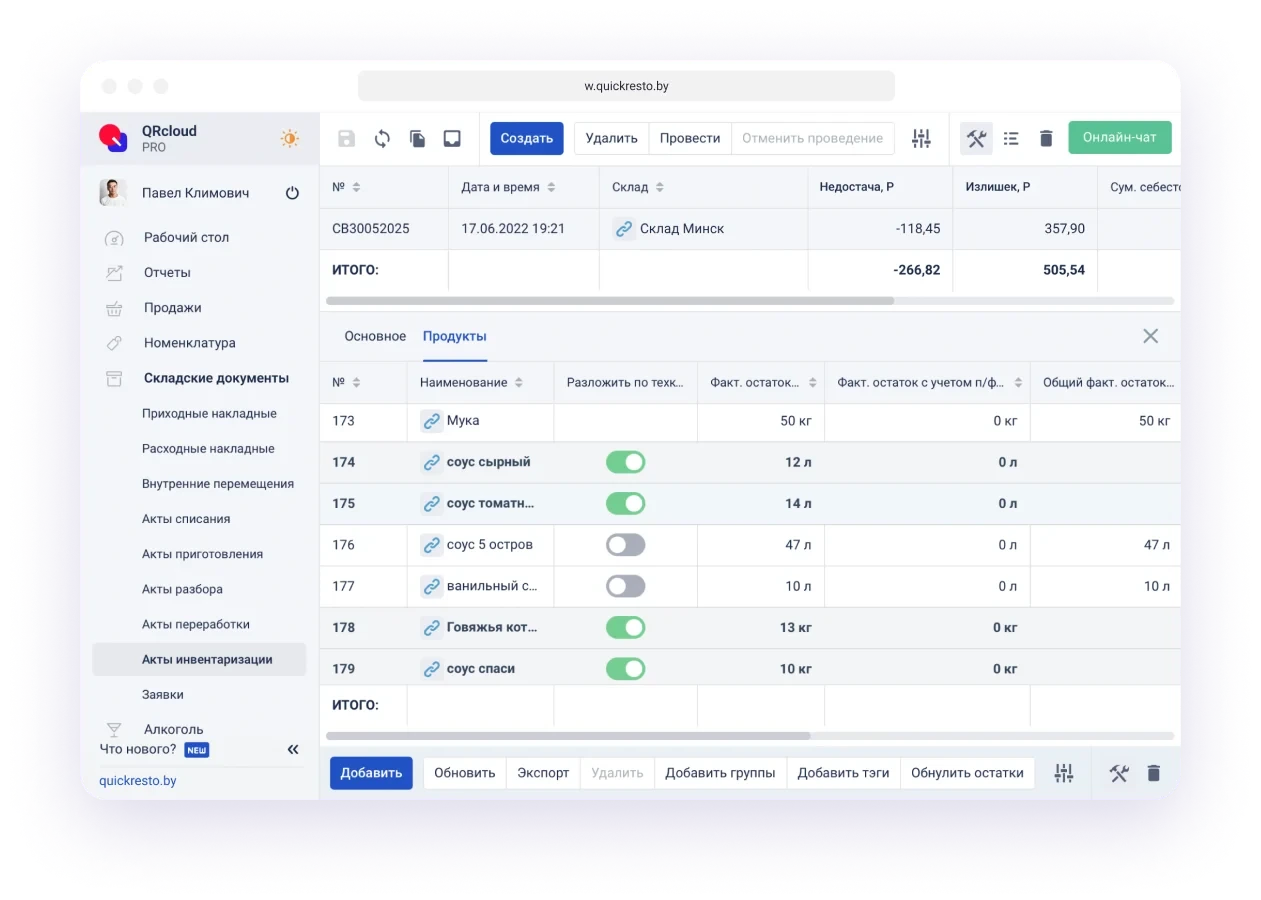Expand the Складские документы sidebar section

click(216, 378)
